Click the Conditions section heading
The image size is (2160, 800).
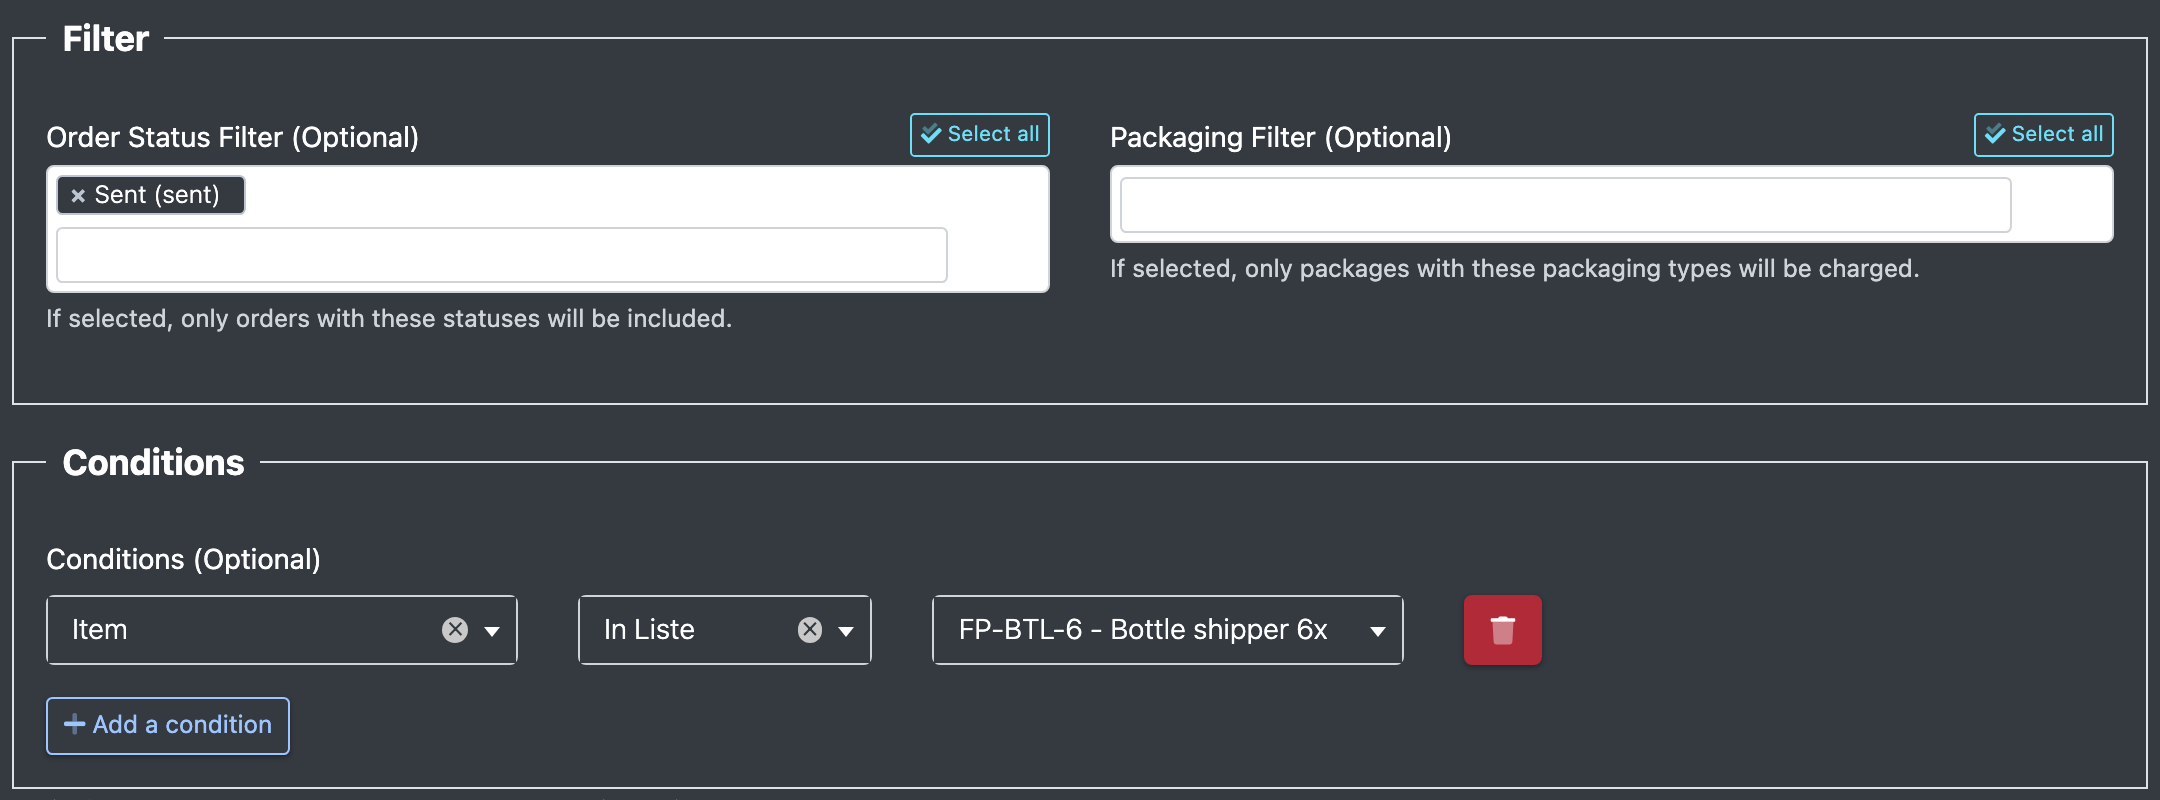[153, 463]
